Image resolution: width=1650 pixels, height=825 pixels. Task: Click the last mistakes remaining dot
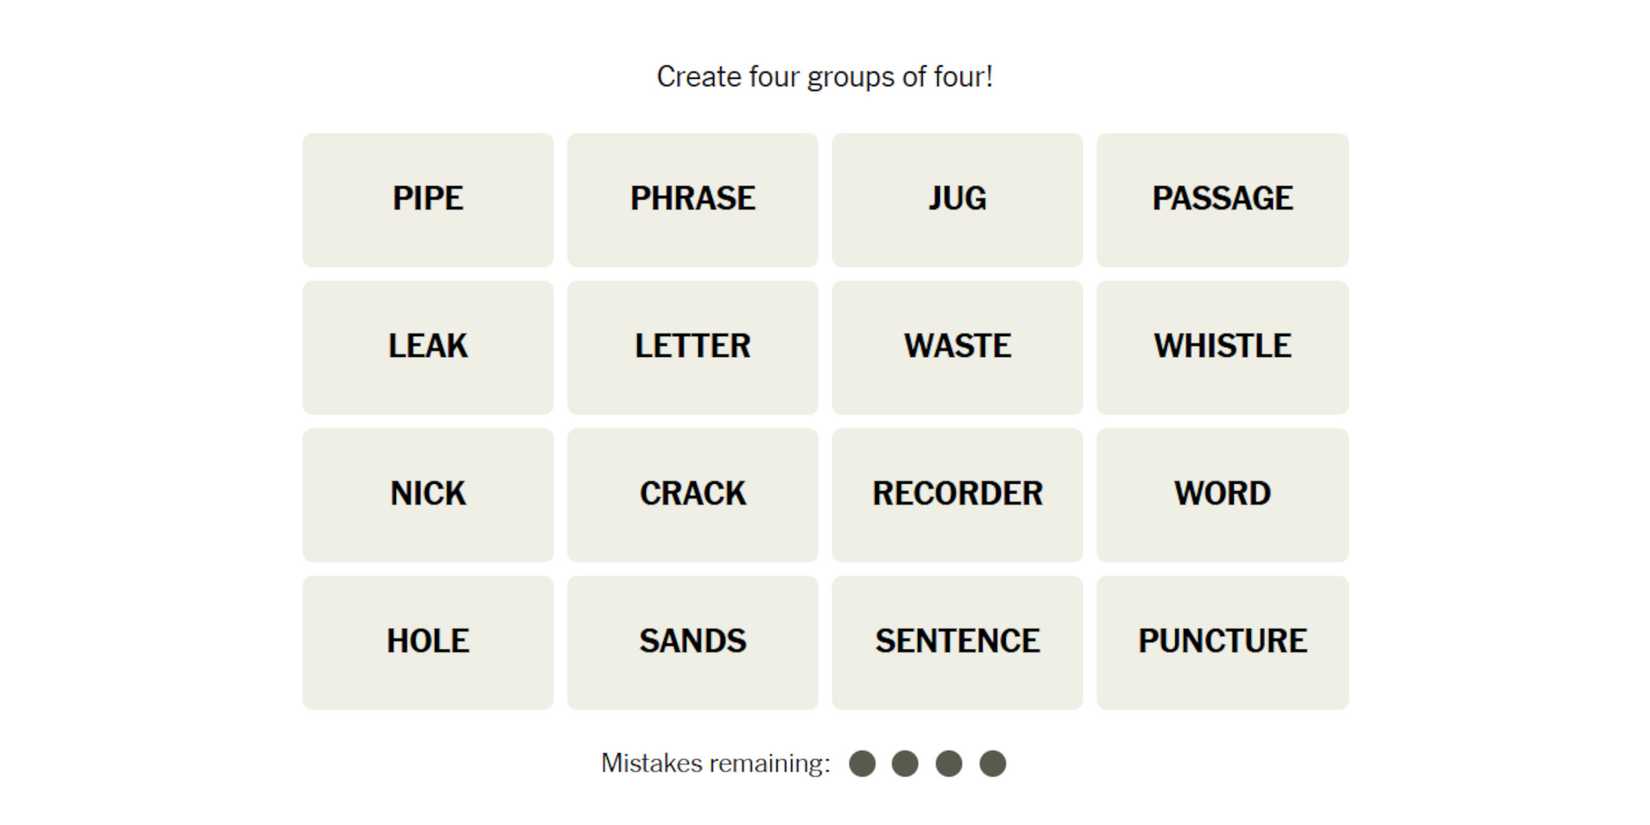point(992,764)
